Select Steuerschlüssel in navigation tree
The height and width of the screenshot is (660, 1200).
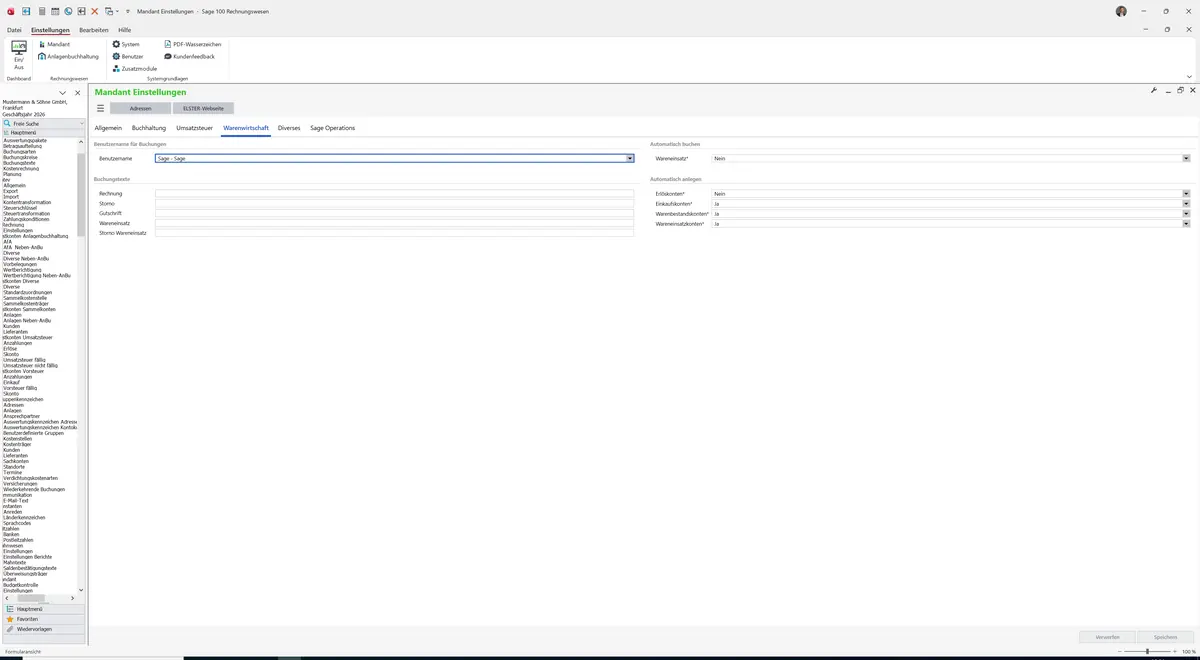click(21, 208)
